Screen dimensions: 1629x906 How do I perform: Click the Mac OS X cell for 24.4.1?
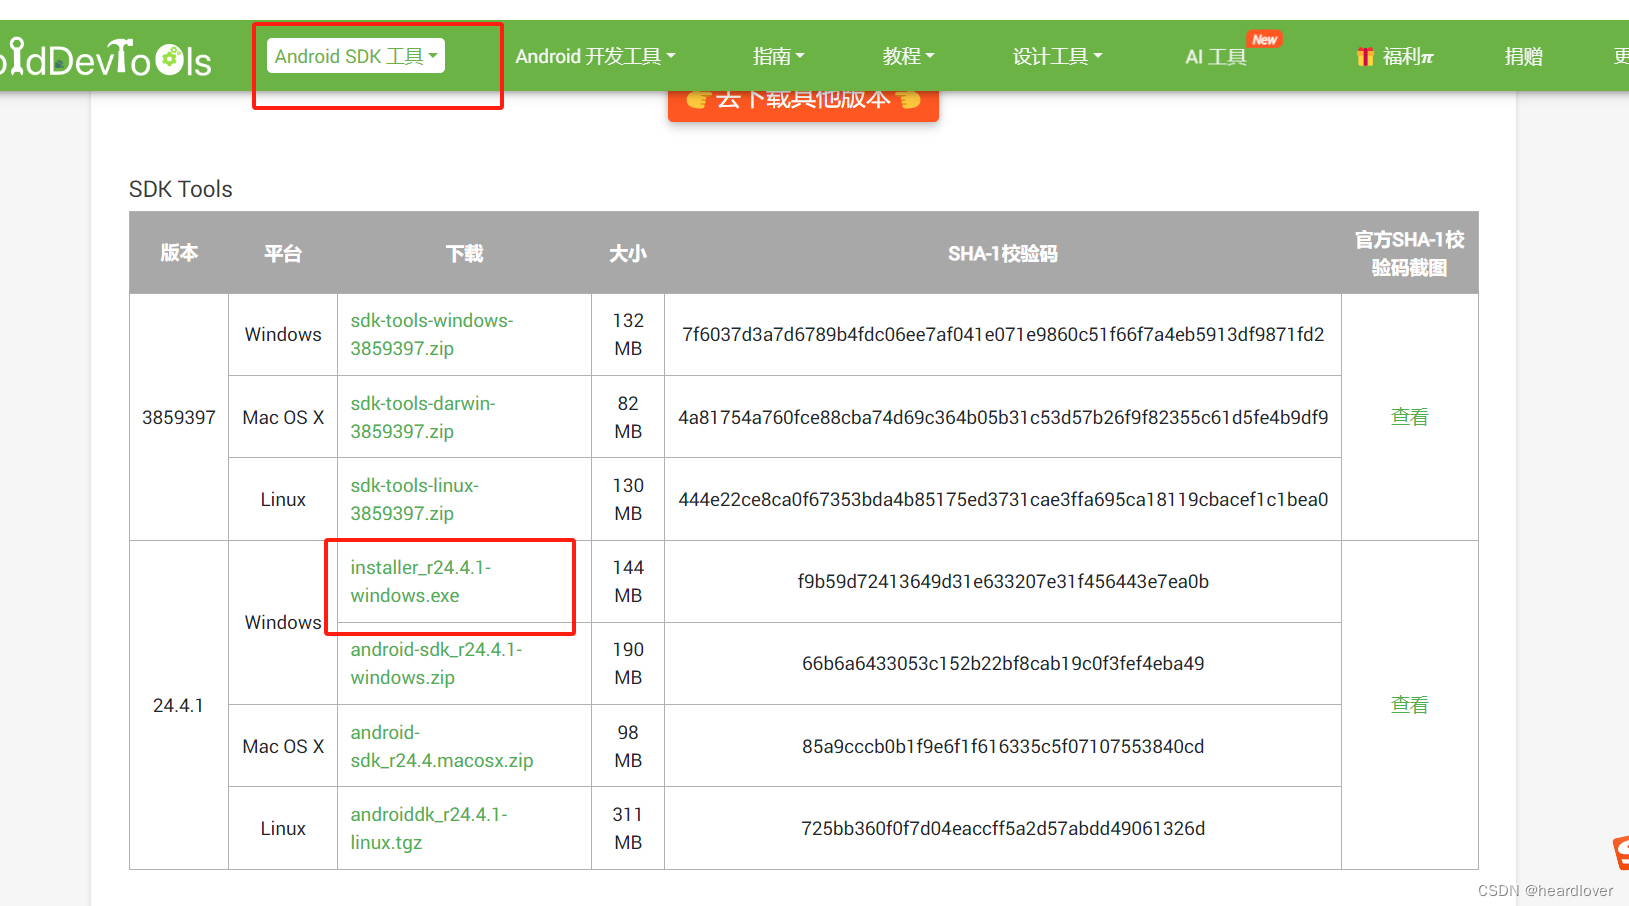[283, 746]
